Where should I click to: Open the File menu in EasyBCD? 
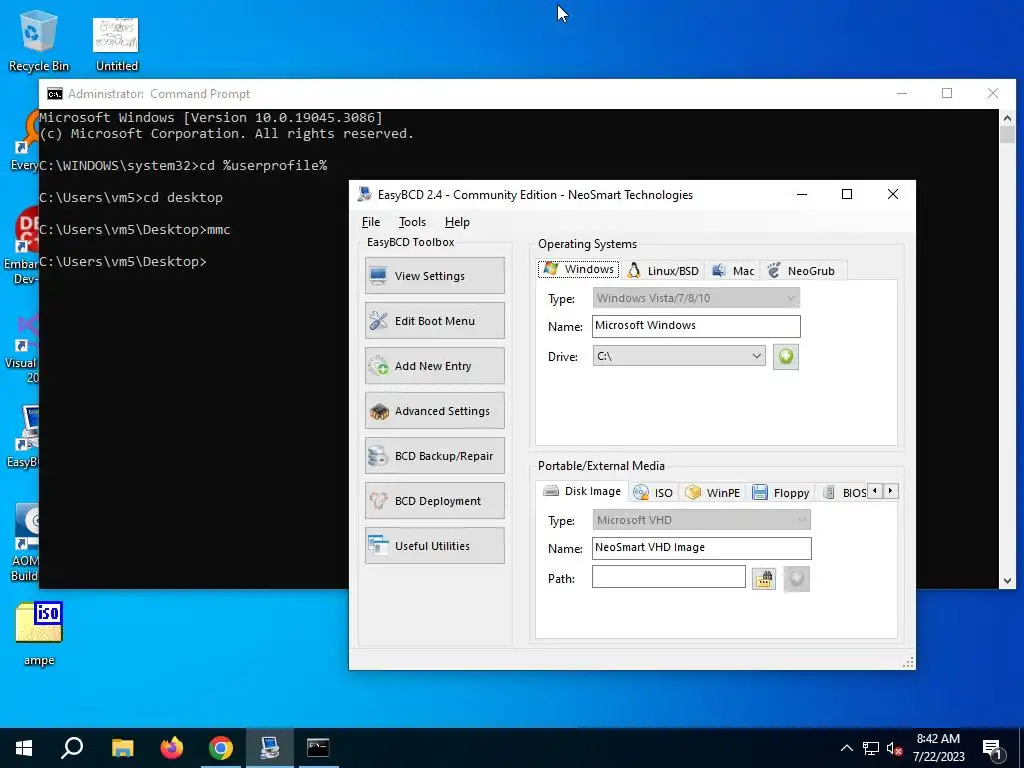pos(371,222)
